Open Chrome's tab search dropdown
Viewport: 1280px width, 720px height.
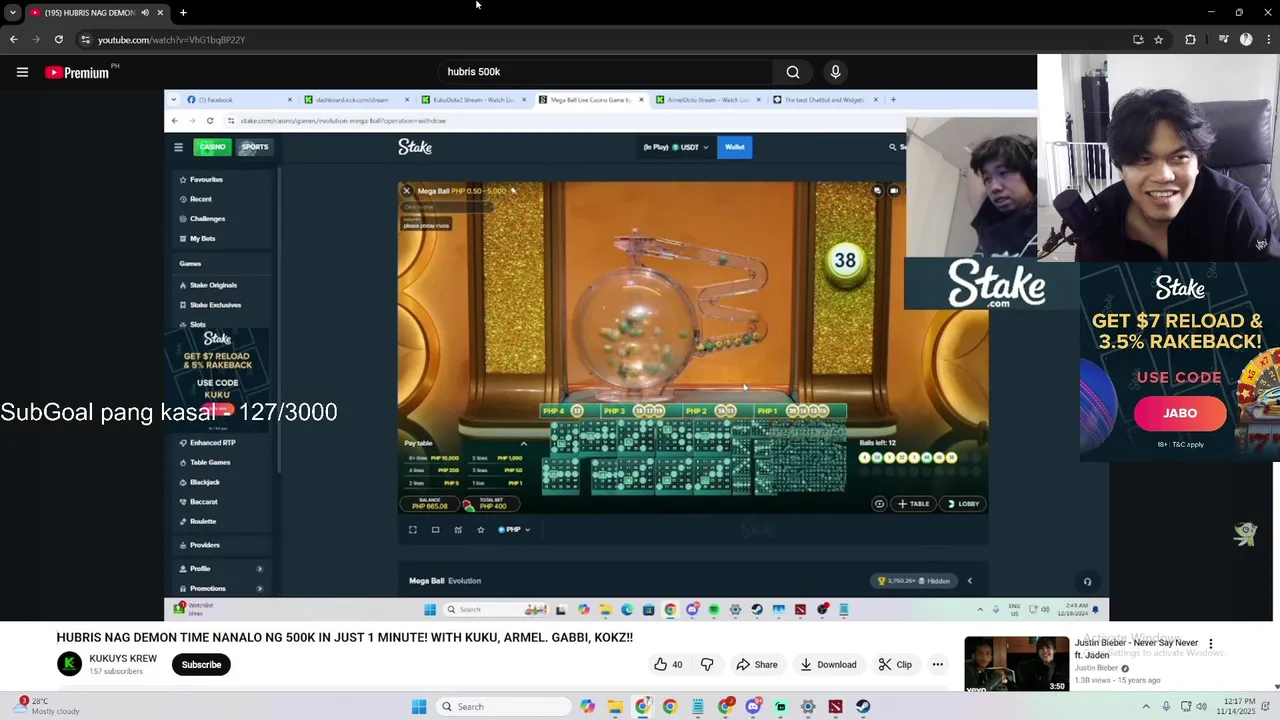pyautogui.click(x=13, y=13)
